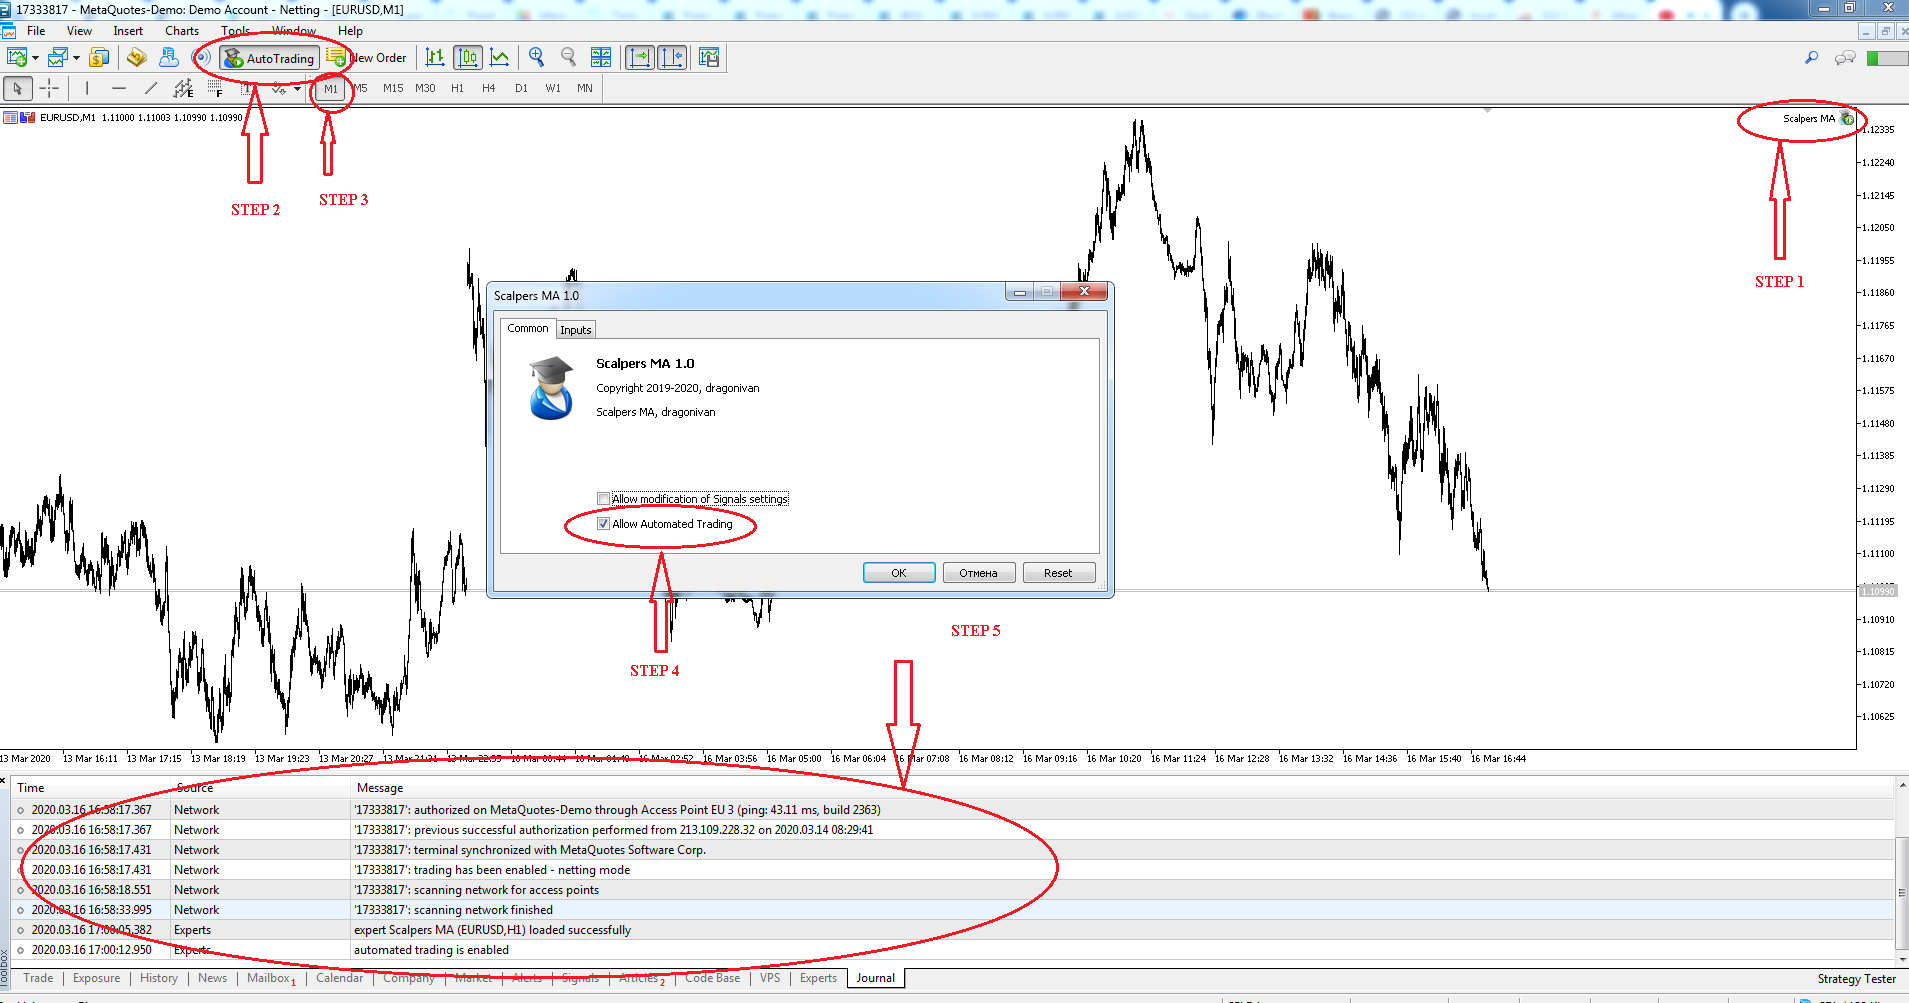Click the New Order button
The width and height of the screenshot is (1909, 1003).
367,58
